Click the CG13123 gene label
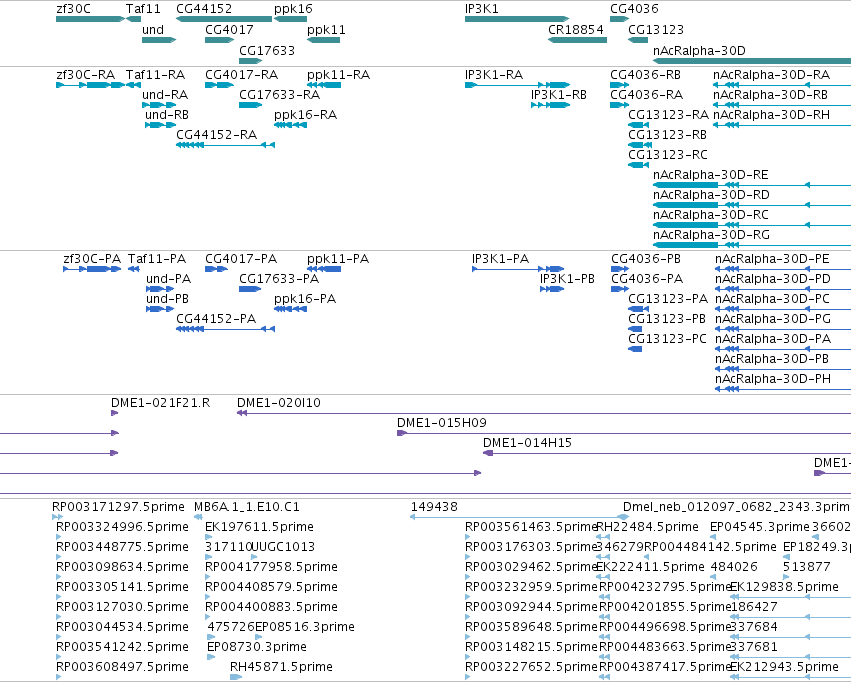Image resolution: width=851 pixels, height=682 pixels. (656, 30)
